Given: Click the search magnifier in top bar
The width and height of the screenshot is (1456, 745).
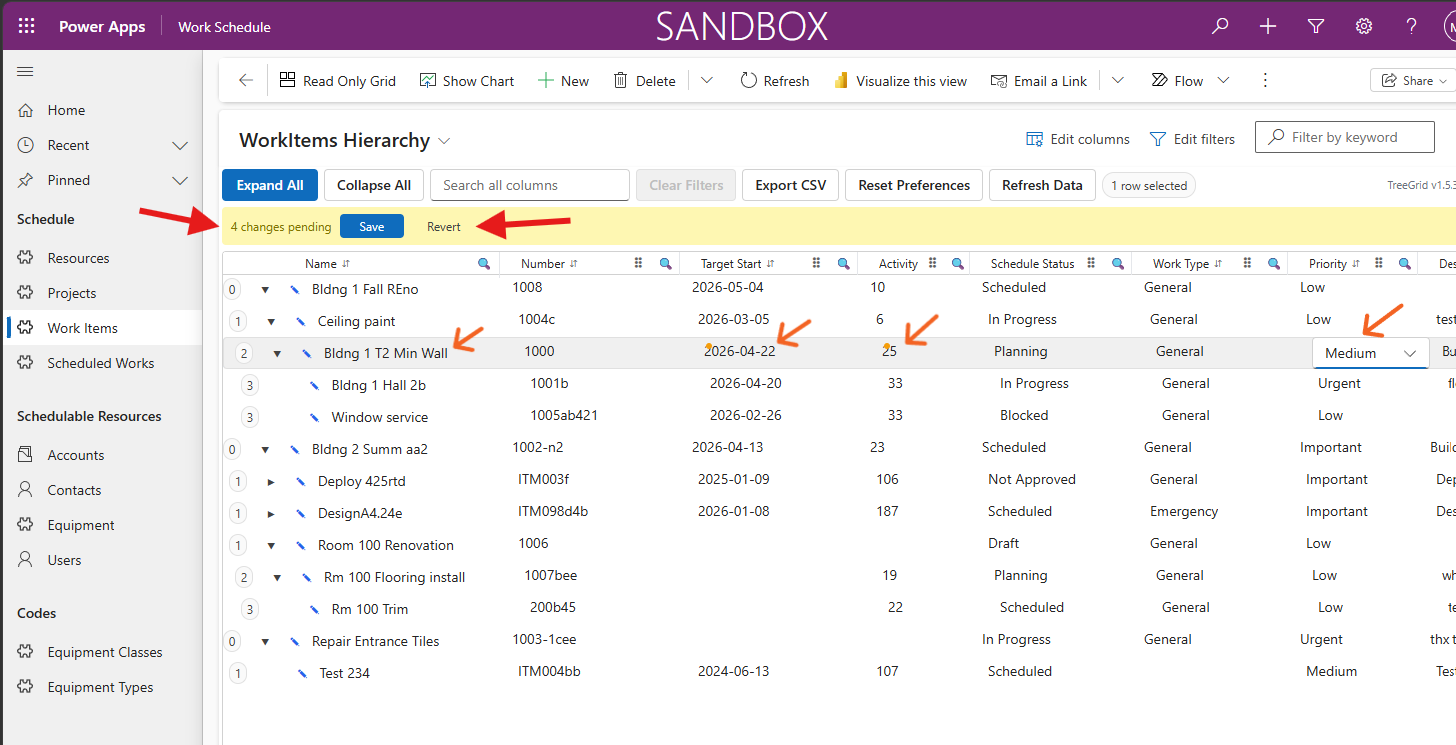Looking at the screenshot, I should [1220, 27].
